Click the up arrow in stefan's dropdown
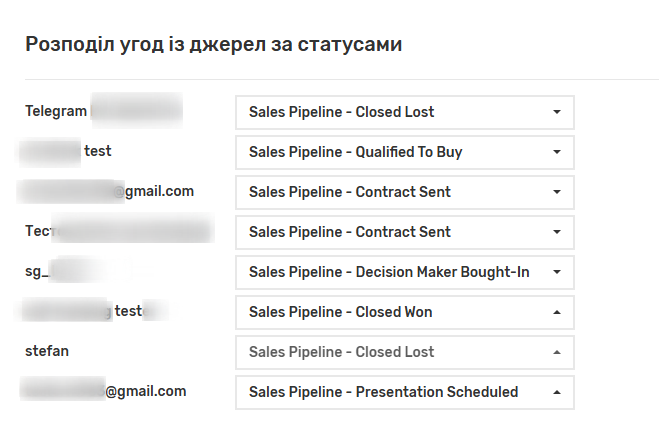 [557, 352]
